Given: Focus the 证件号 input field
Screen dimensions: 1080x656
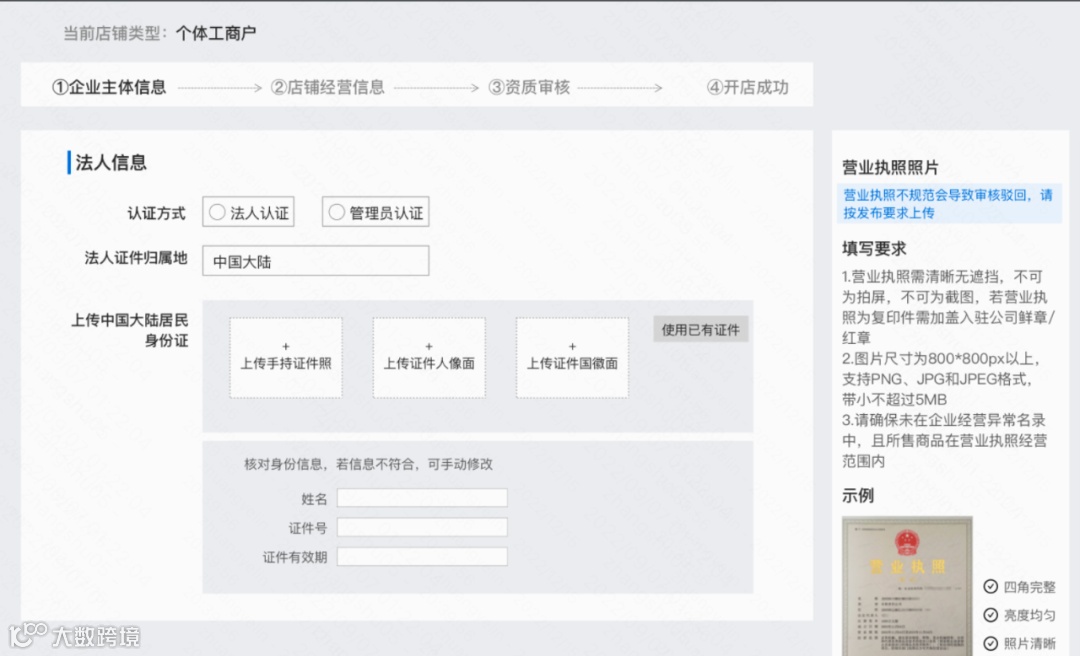Looking at the screenshot, I should tap(422, 527).
